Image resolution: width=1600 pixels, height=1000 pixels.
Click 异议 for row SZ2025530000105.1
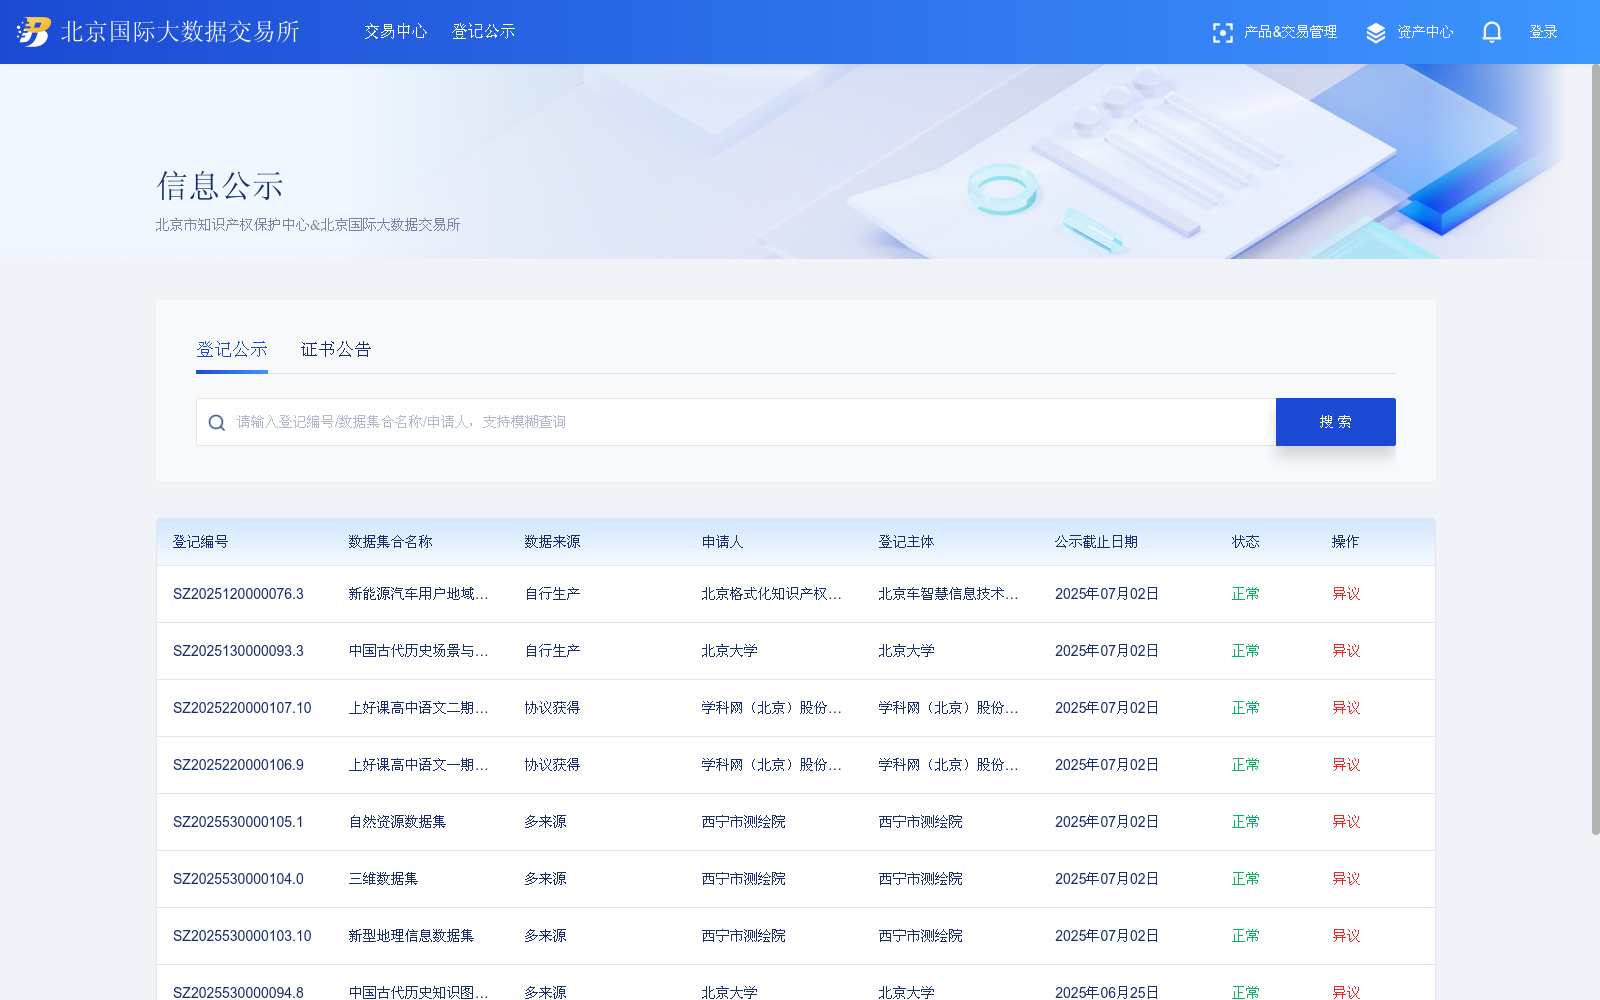pyautogui.click(x=1346, y=822)
